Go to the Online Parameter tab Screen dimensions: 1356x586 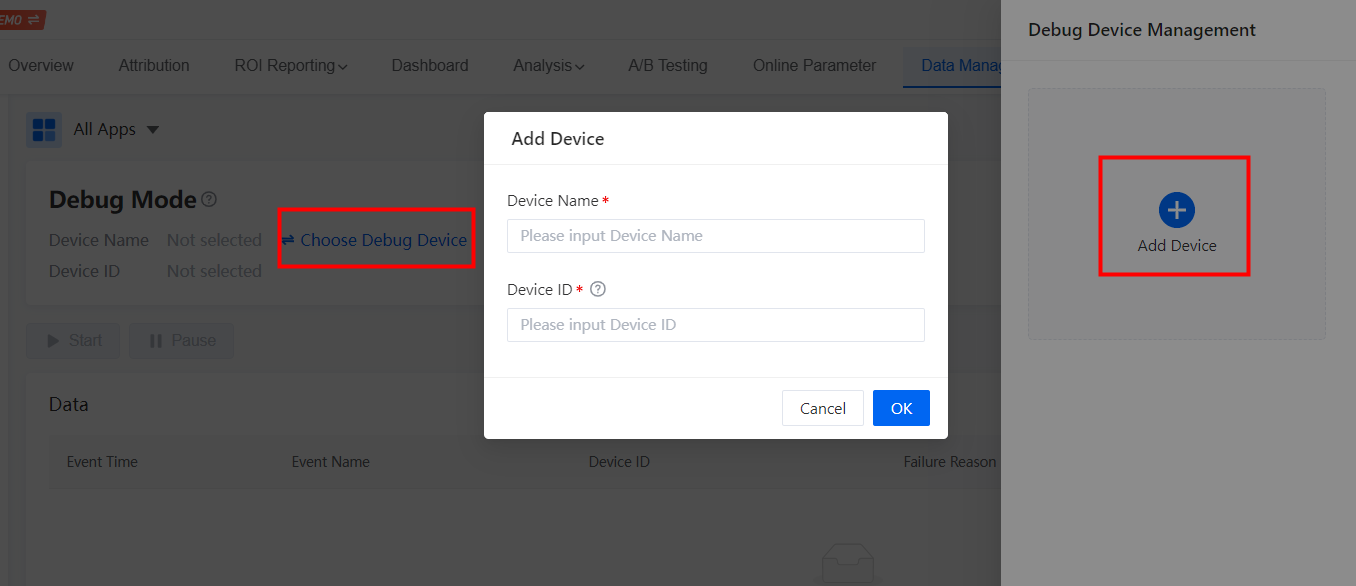(x=814, y=65)
